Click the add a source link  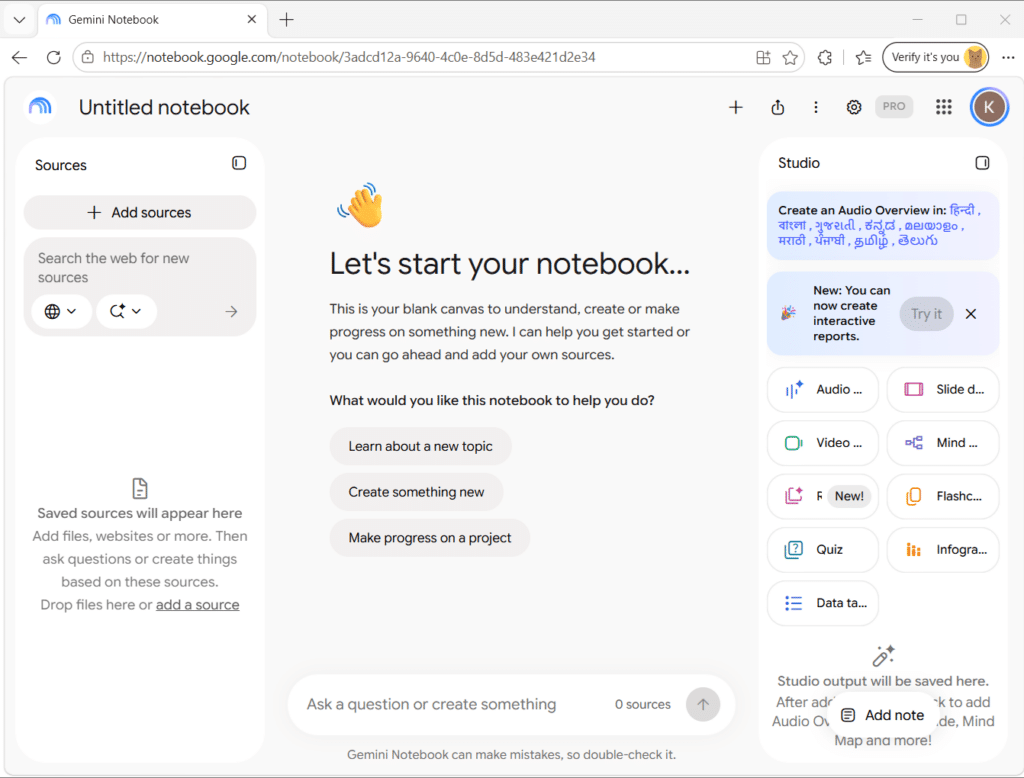(197, 605)
